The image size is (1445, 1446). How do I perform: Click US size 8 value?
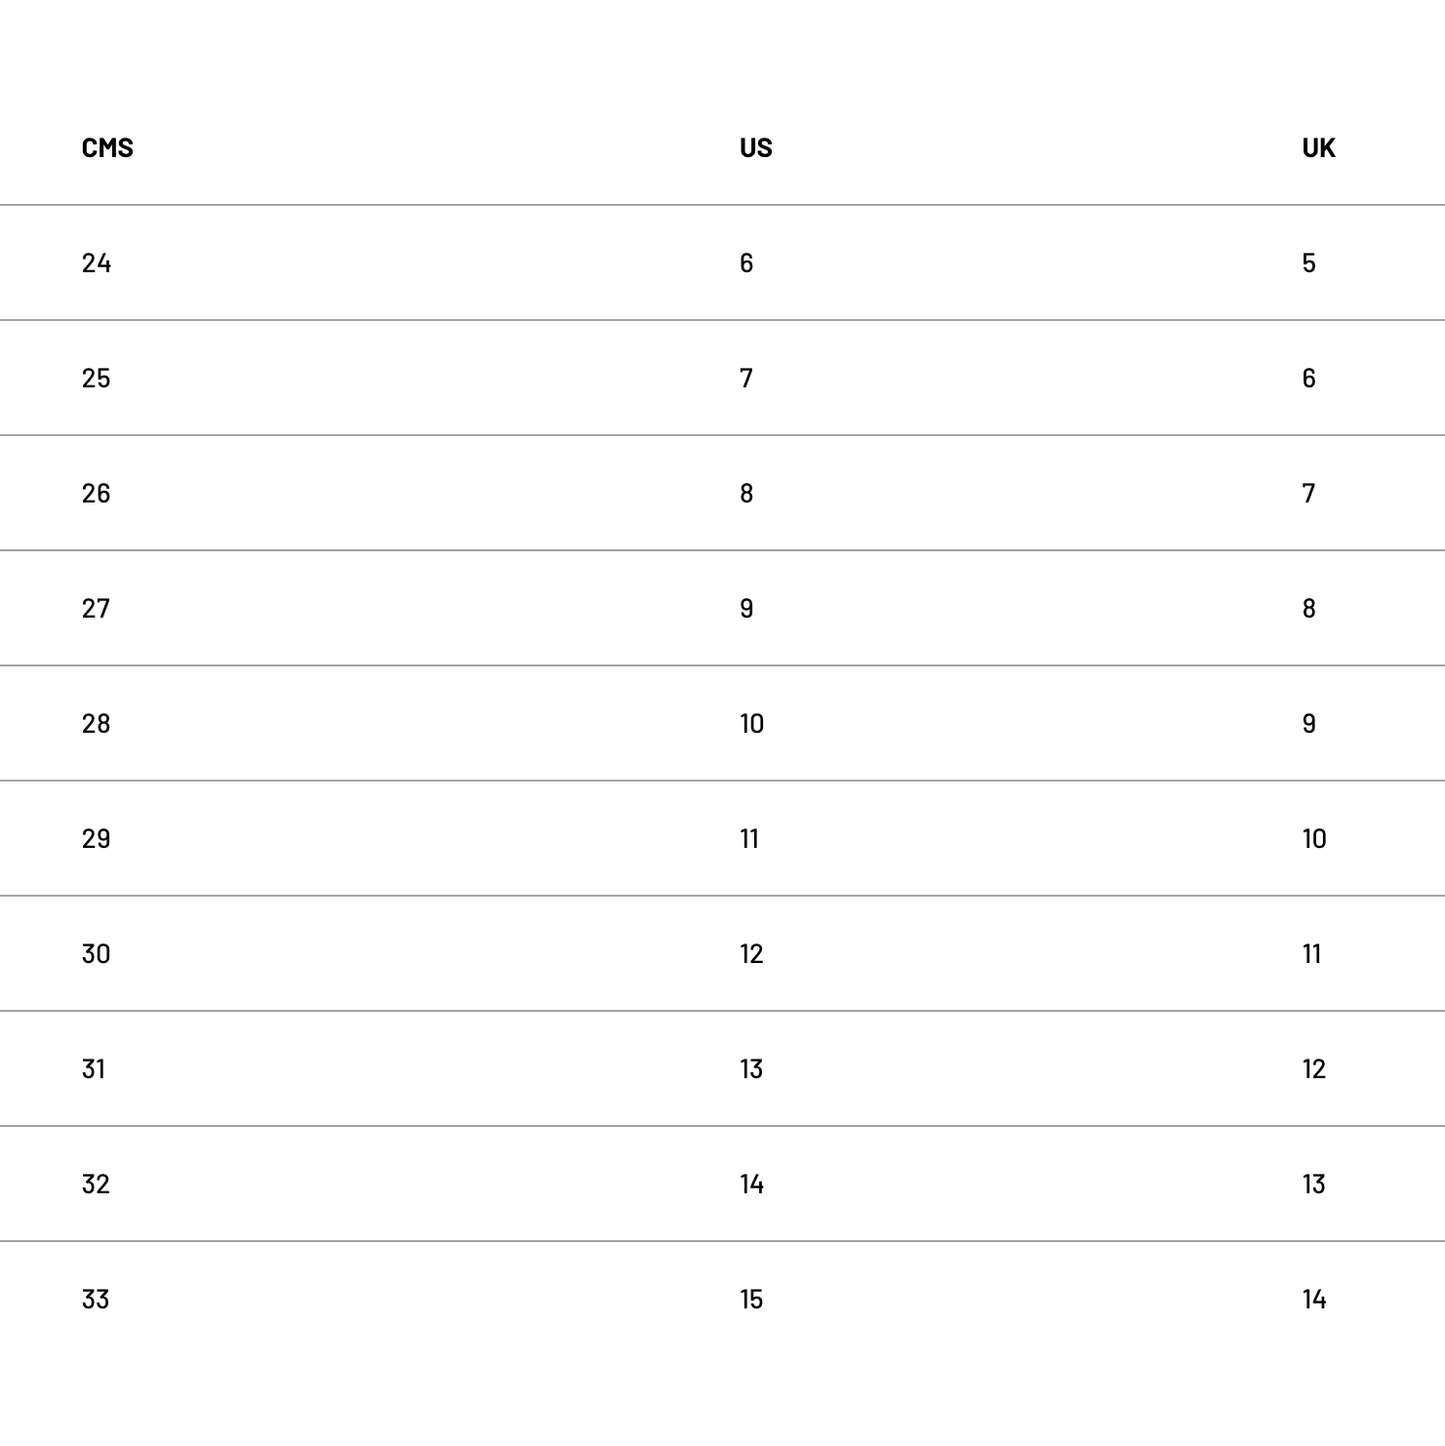point(746,493)
